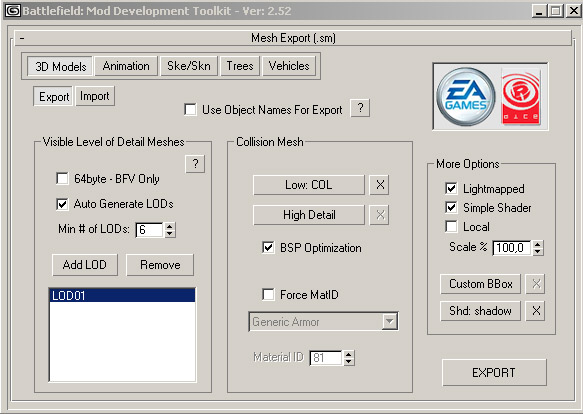Enable Use Object Names For Export
This screenshot has height=414, width=583.
click(190, 110)
